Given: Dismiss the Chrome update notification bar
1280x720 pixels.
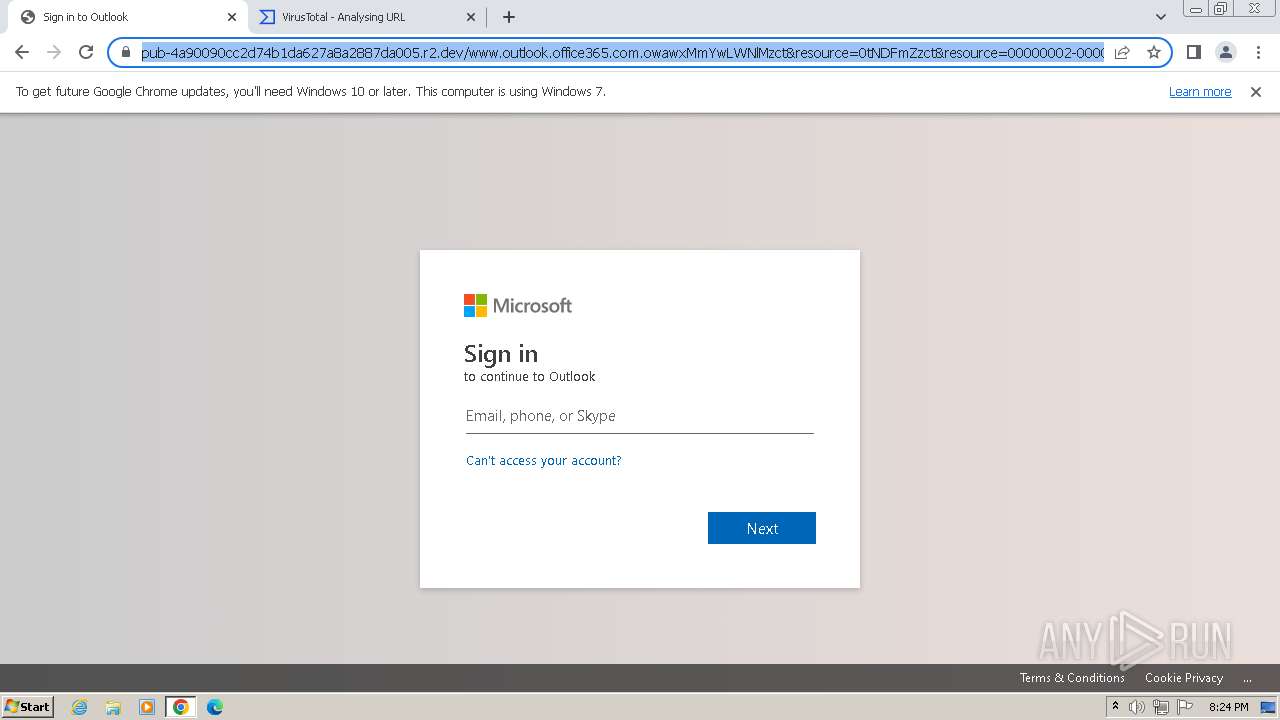Looking at the screenshot, I should point(1256,91).
